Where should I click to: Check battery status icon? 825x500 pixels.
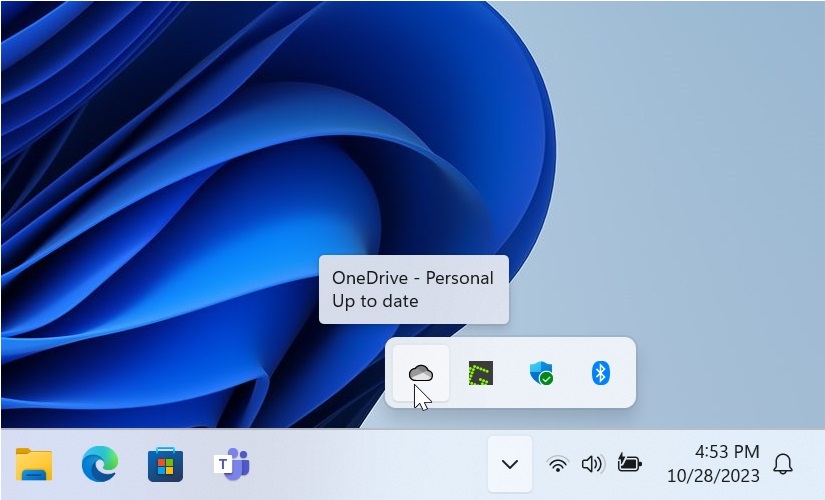coord(629,463)
